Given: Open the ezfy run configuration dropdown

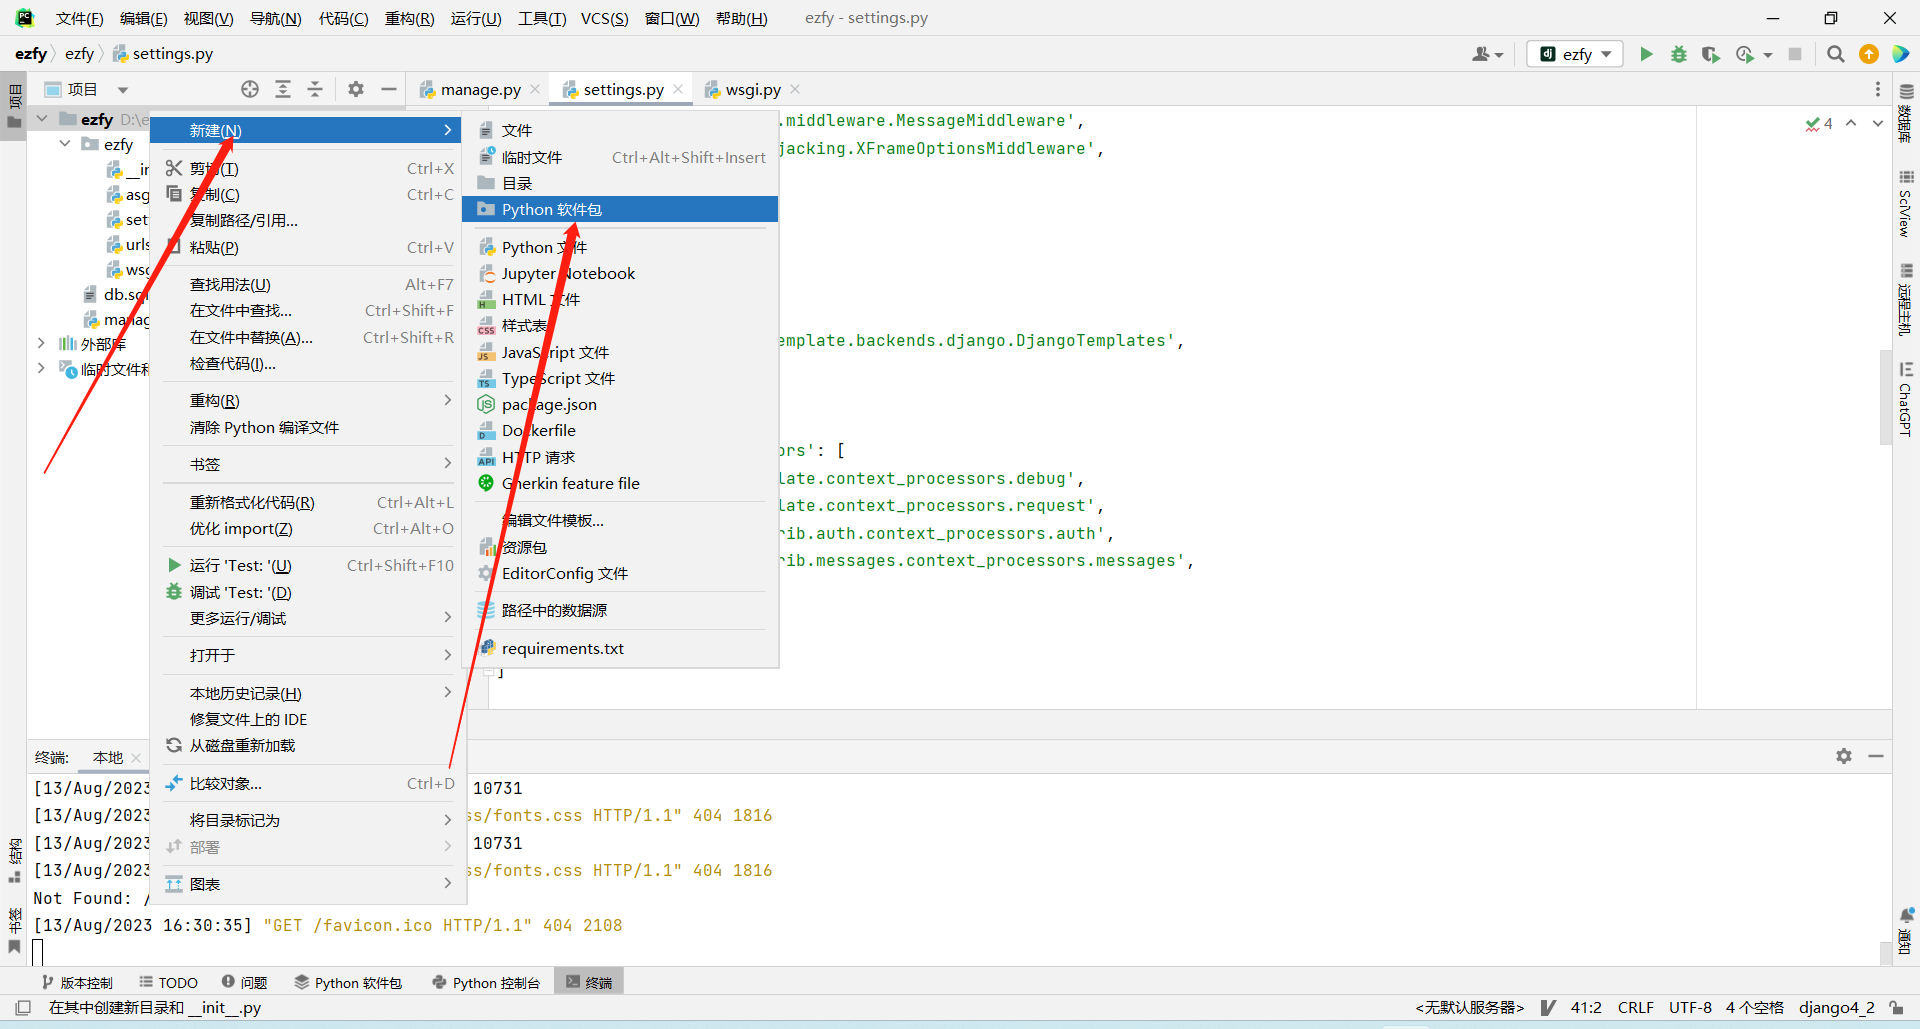Looking at the screenshot, I should (1576, 54).
